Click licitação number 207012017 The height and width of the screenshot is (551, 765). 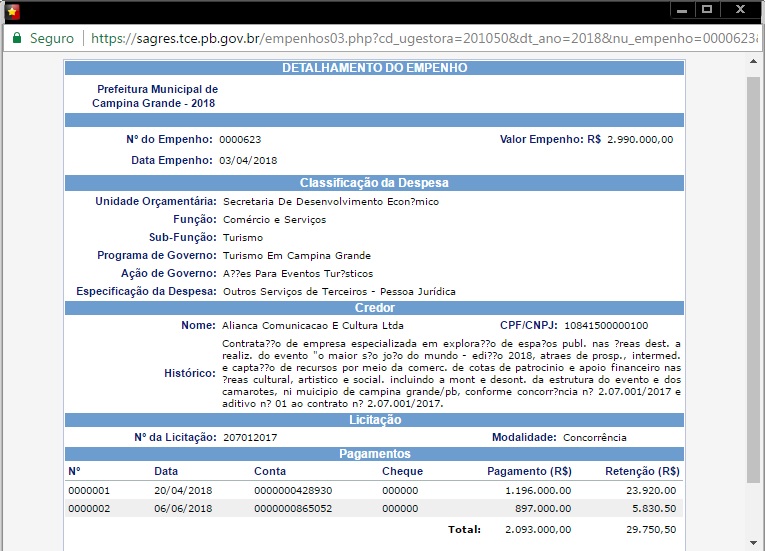(x=250, y=438)
